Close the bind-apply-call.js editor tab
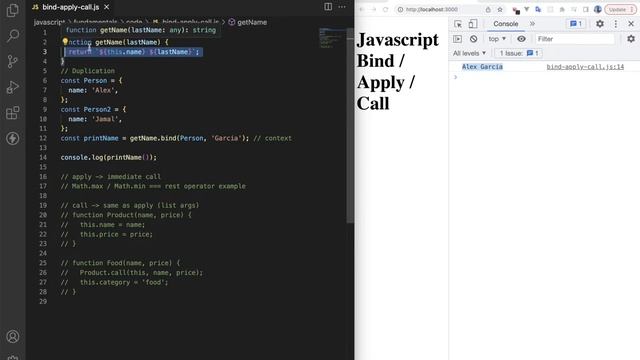 coord(107,7)
